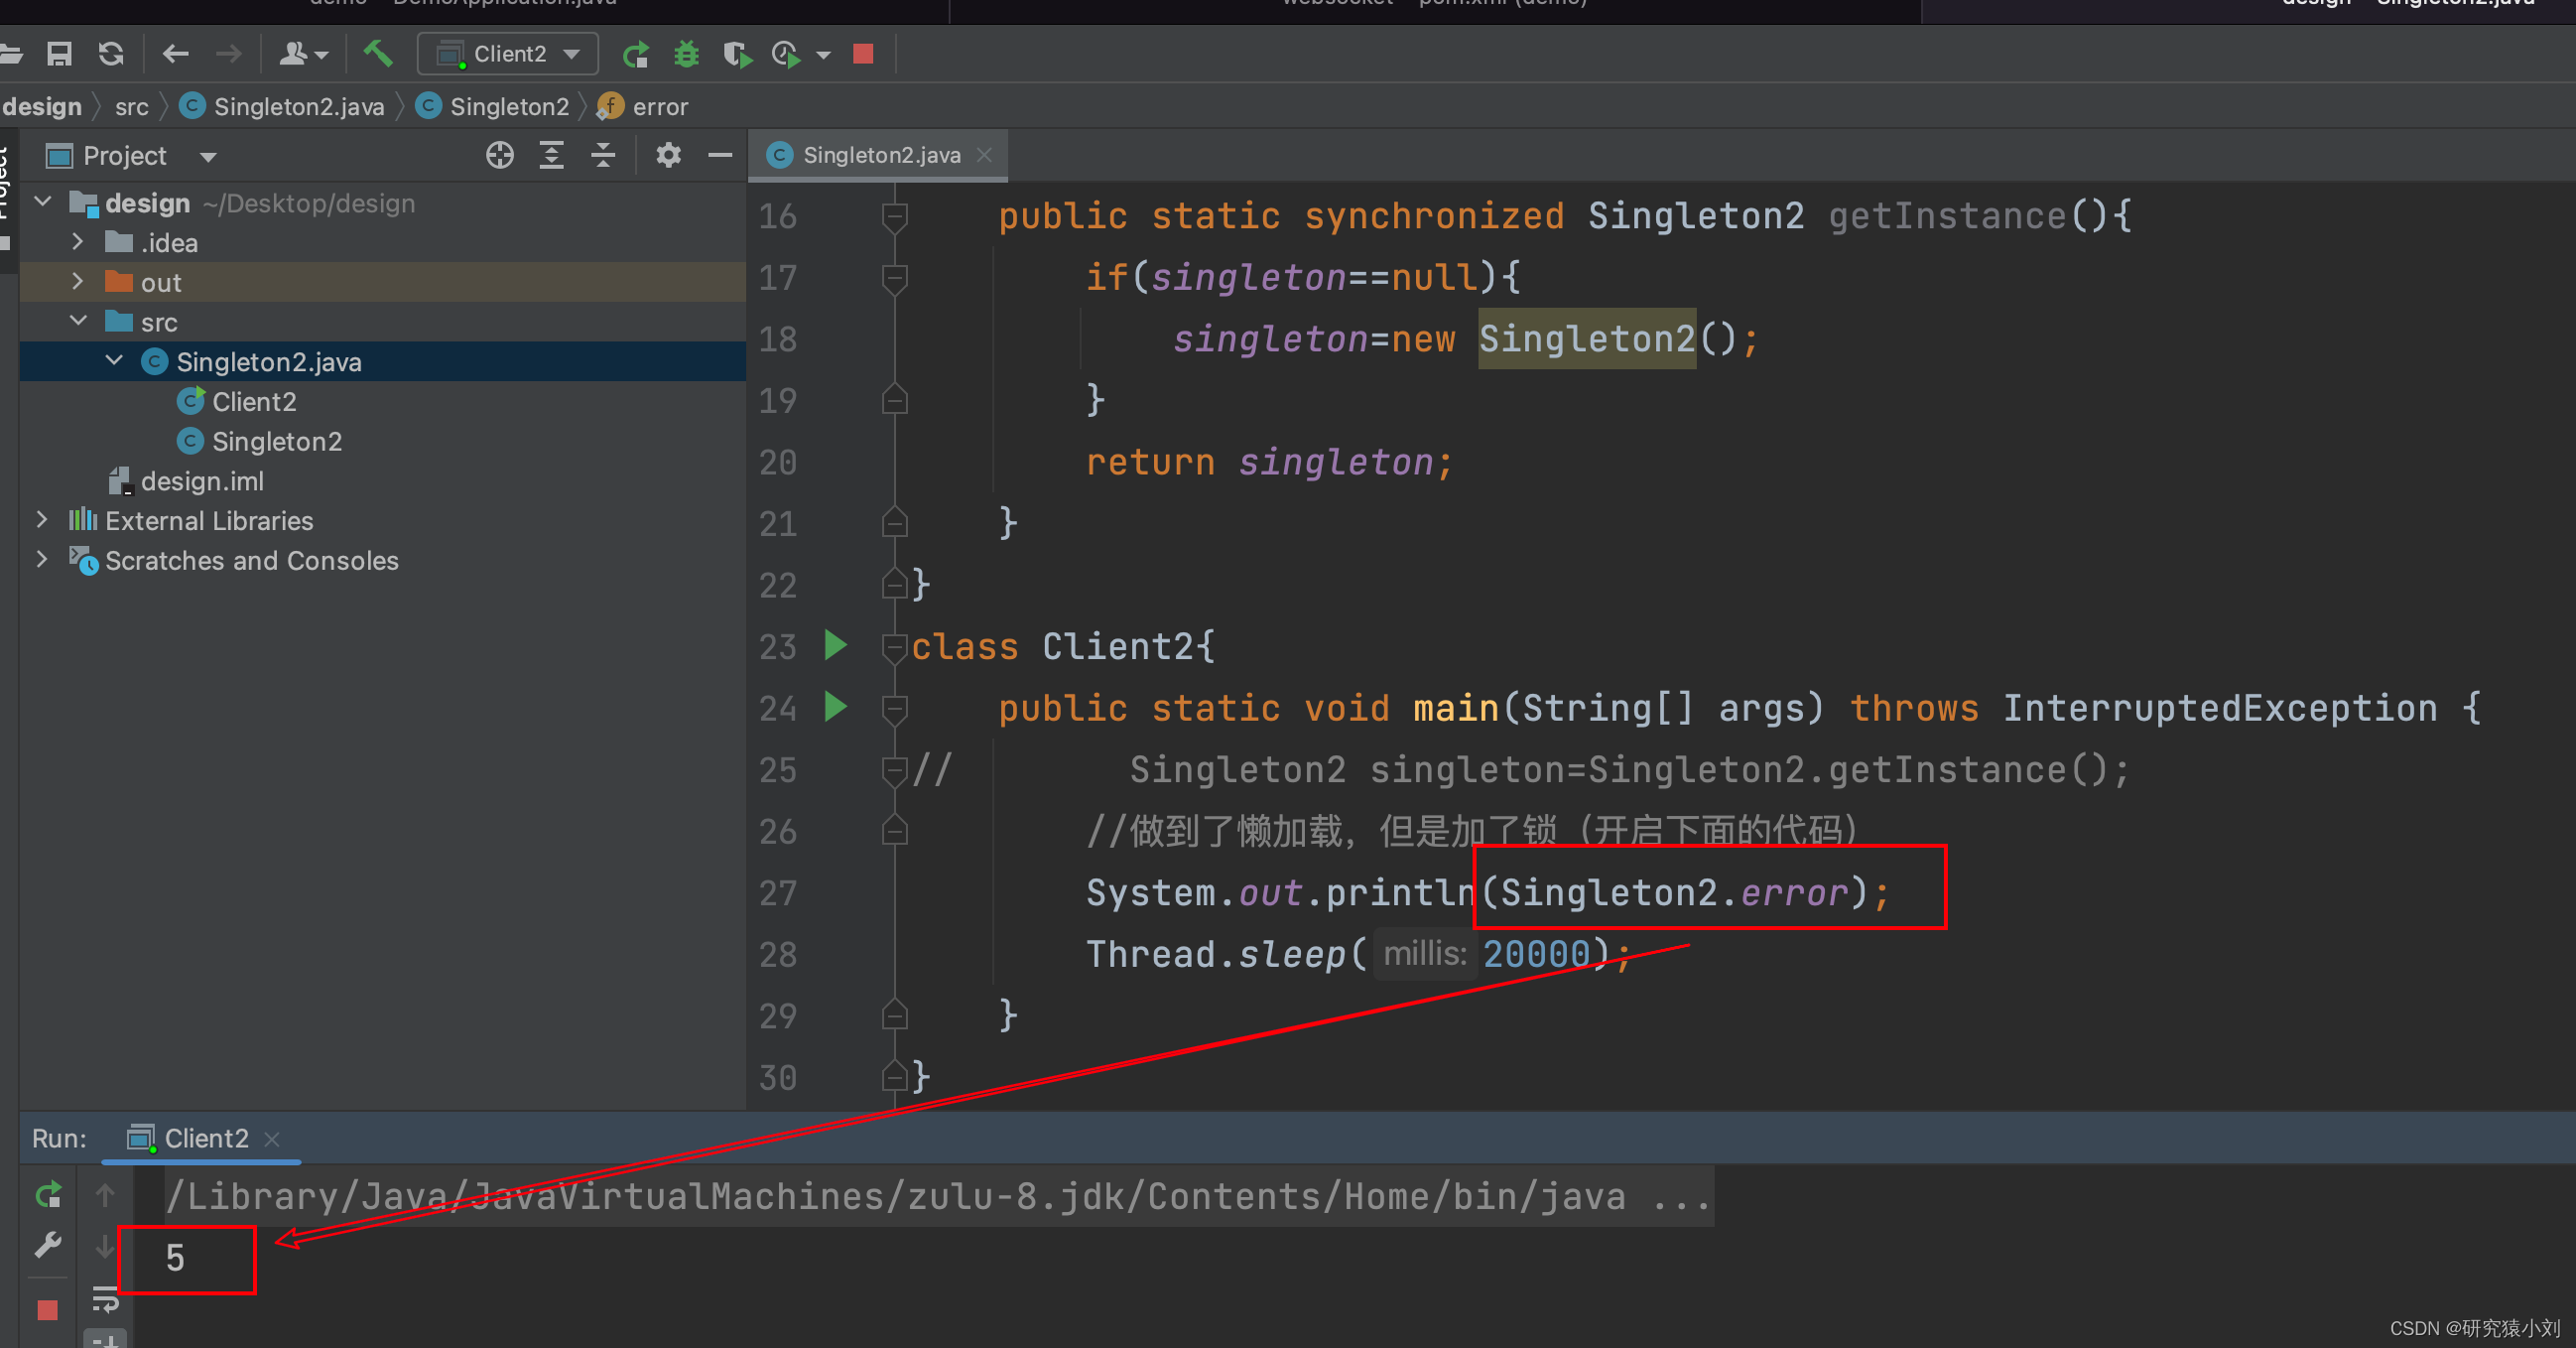
Task: Expand the .idea folder
Action: point(78,242)
